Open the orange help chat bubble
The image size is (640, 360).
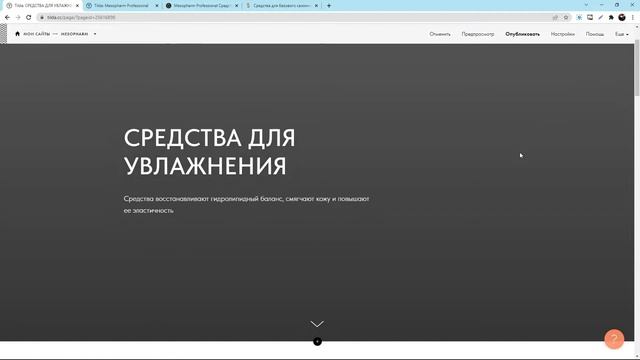614,339
